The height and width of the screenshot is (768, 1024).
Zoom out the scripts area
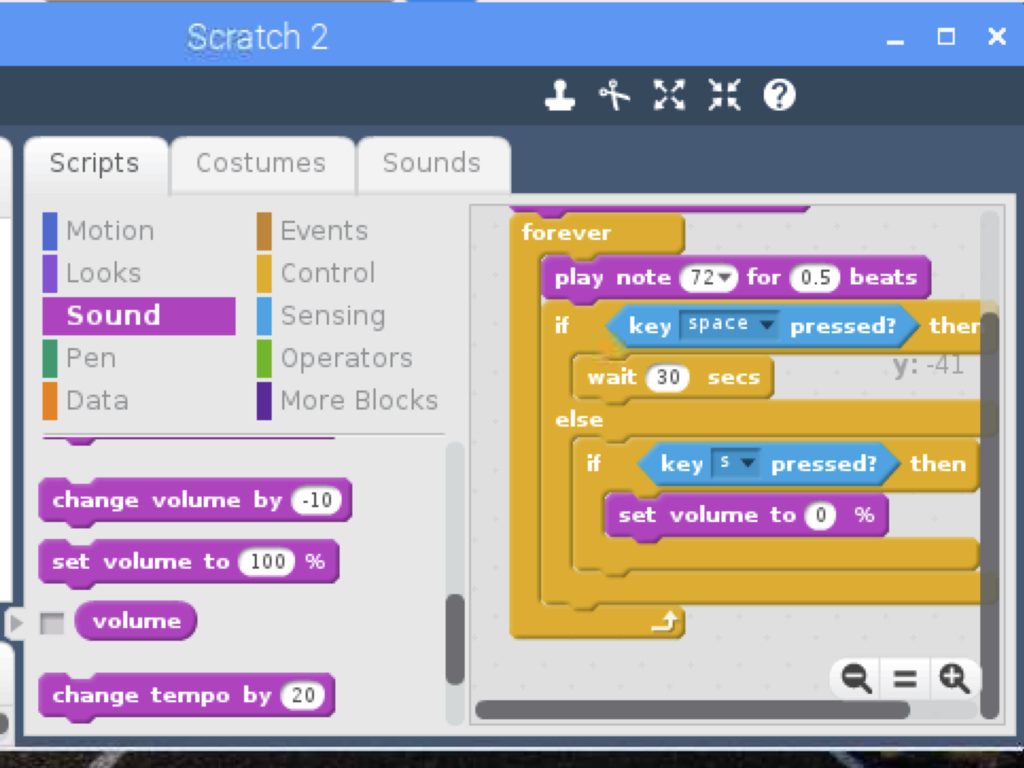point(856,679)
